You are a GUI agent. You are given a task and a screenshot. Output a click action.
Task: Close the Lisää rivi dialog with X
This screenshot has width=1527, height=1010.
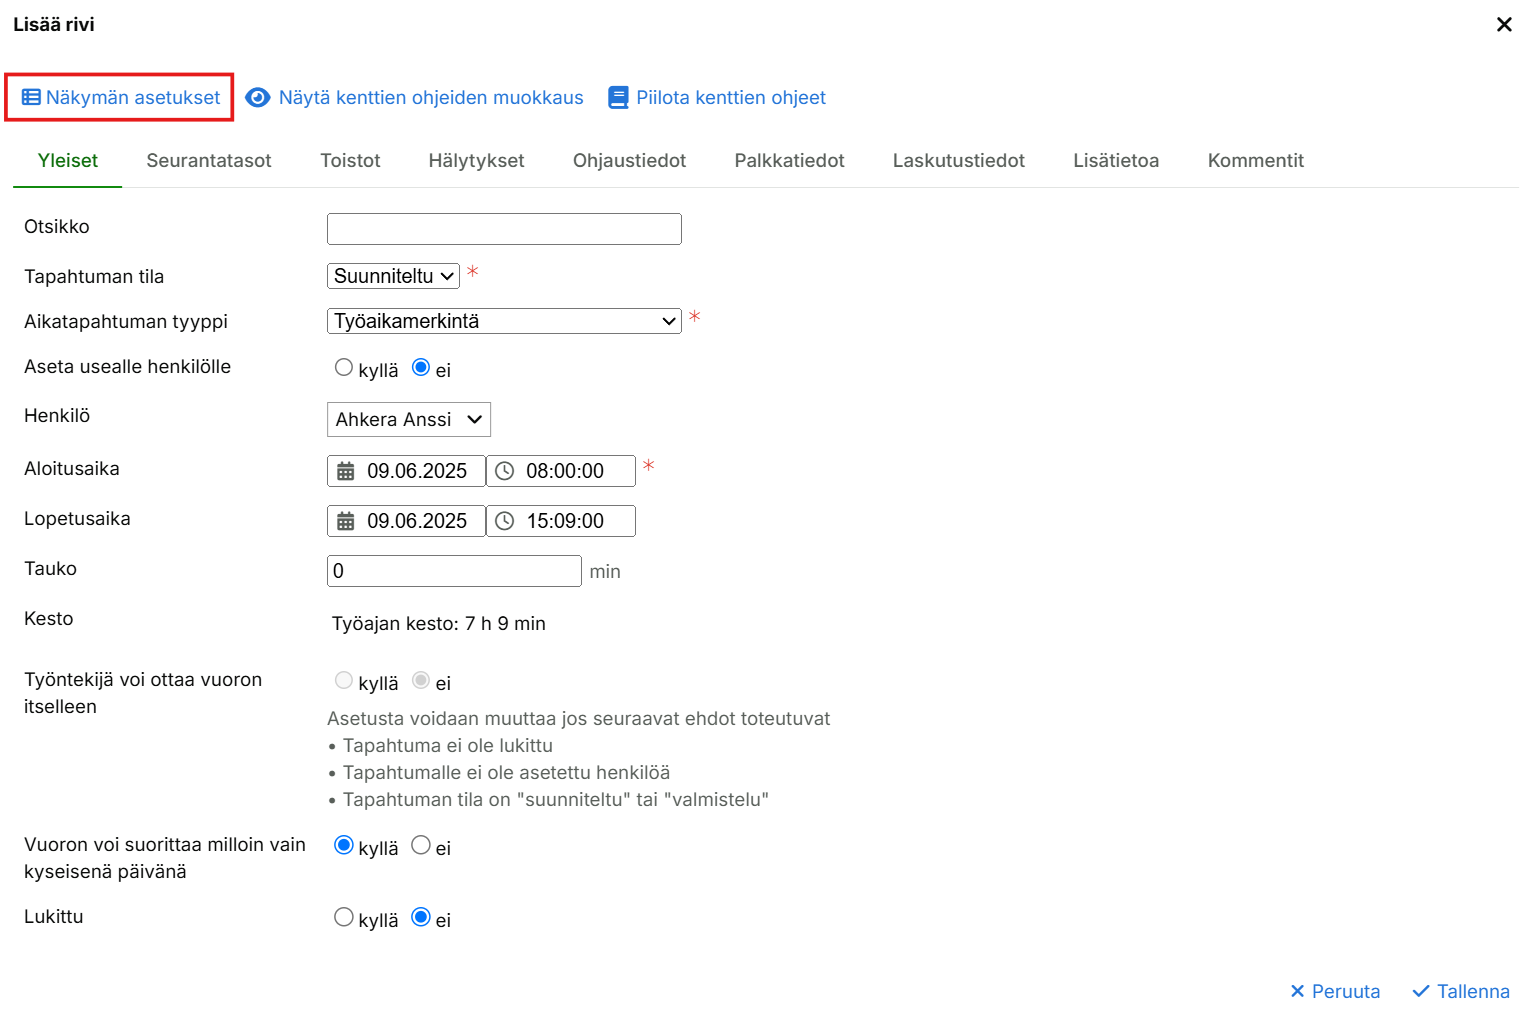(1503, 25)
